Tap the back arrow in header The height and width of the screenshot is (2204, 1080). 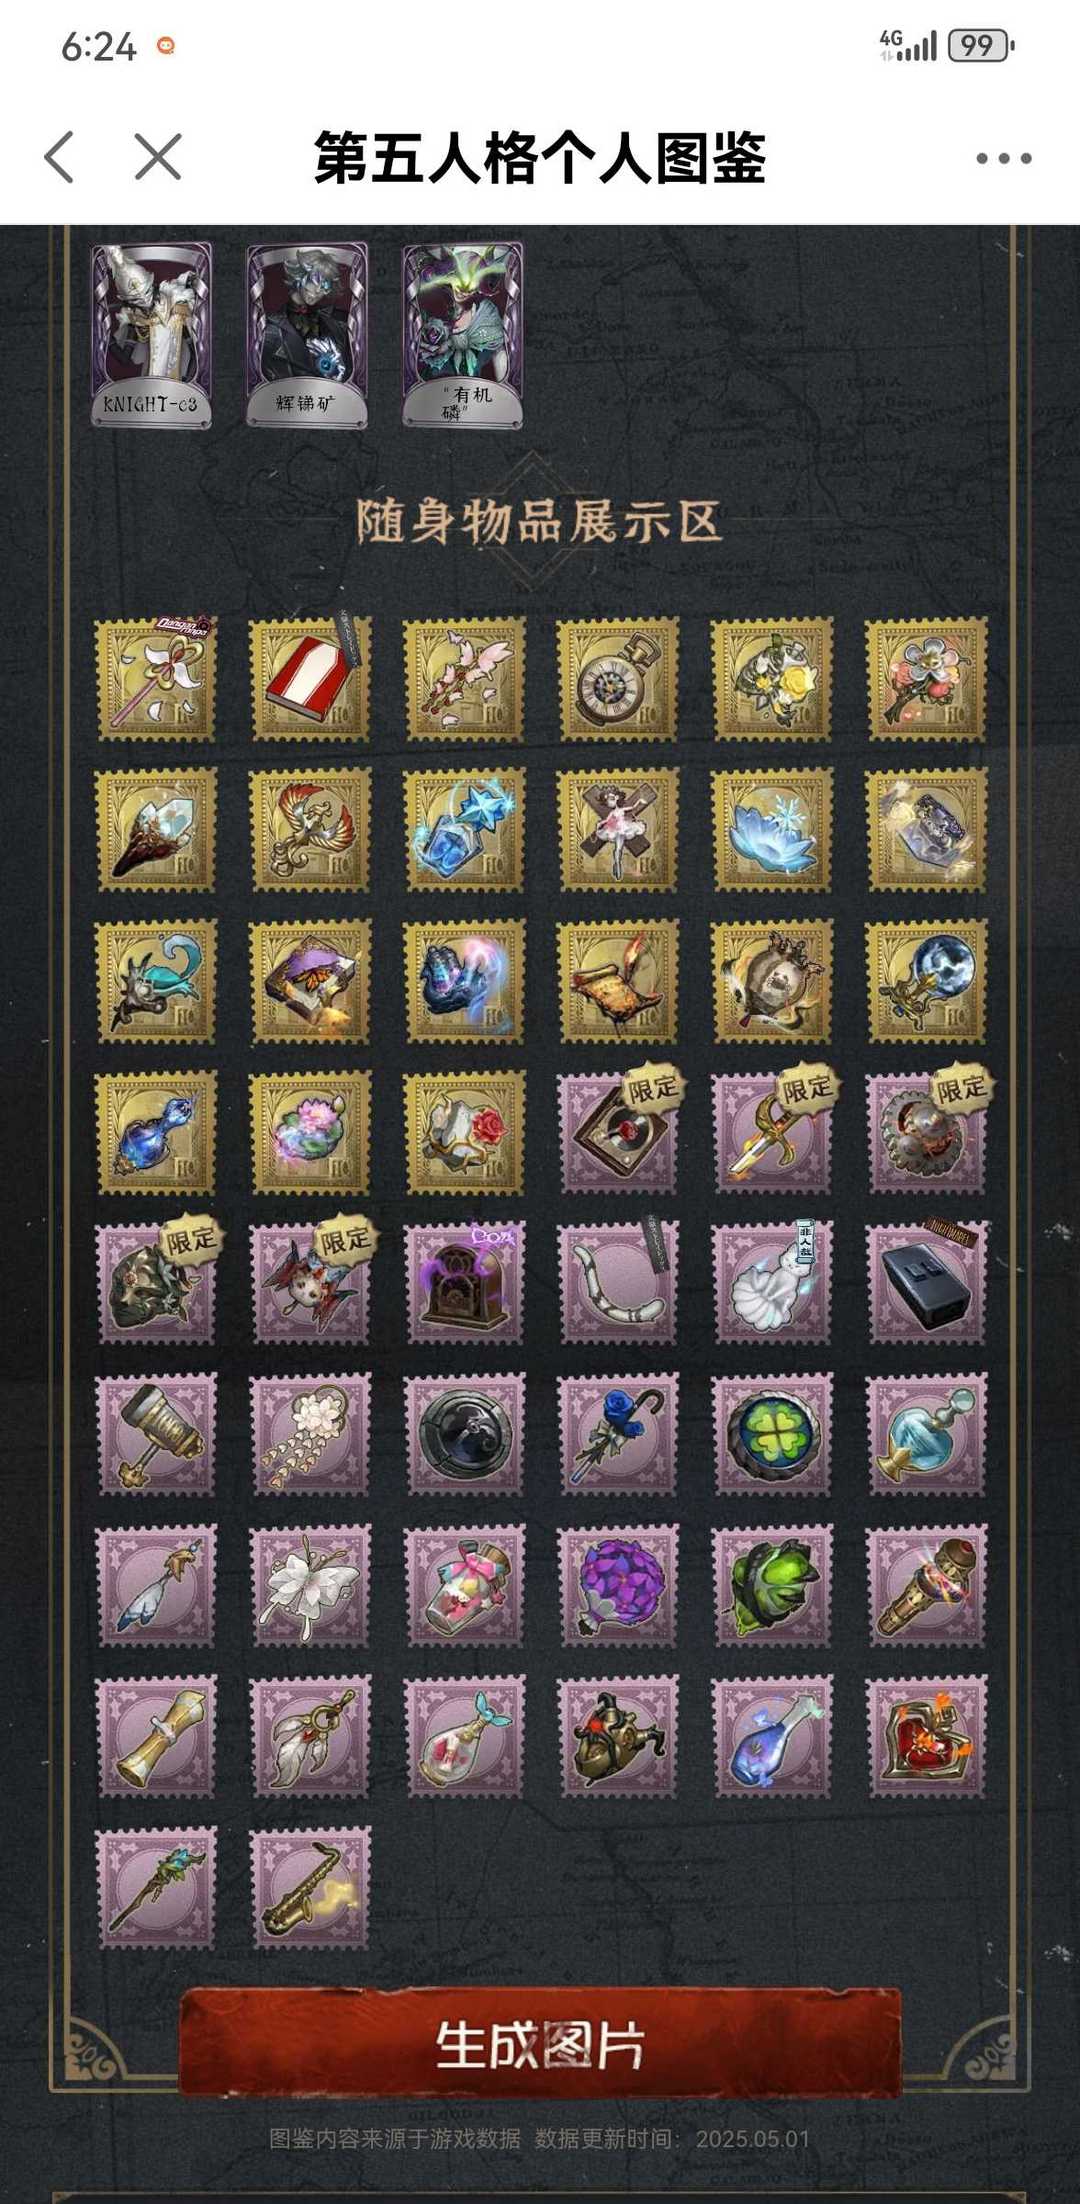pos(60,157)
